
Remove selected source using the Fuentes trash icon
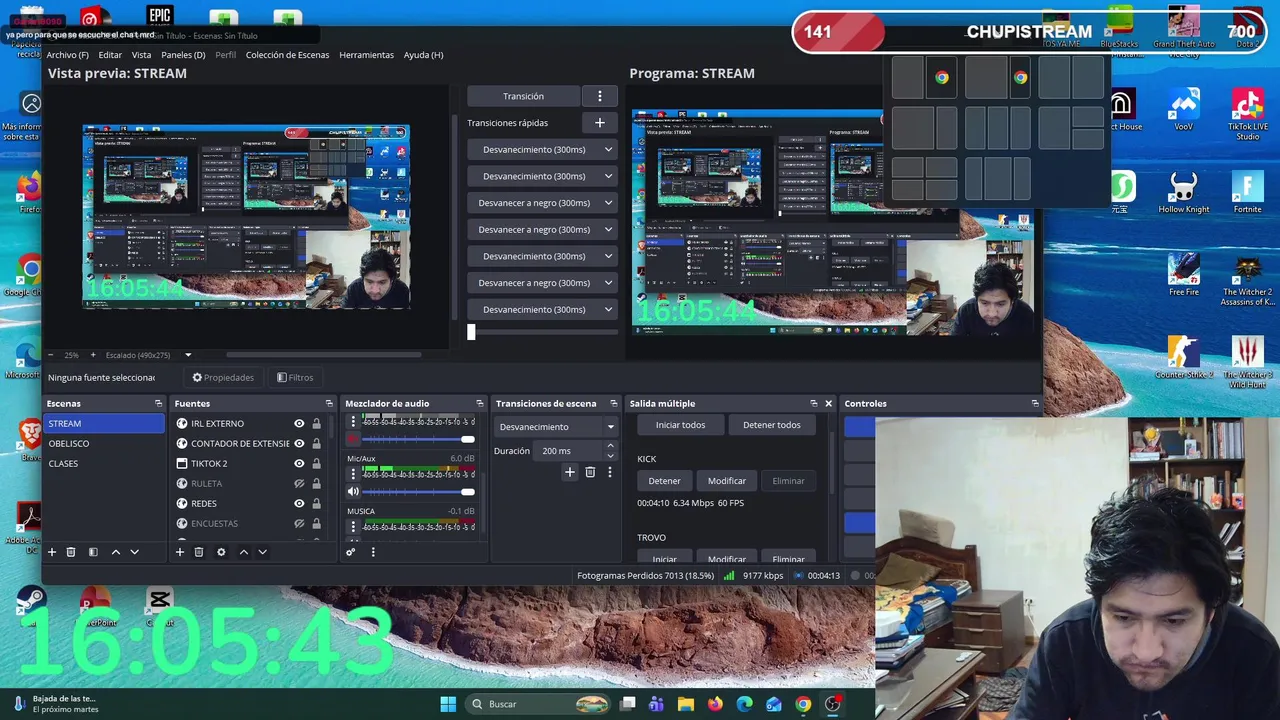tap(199, 552)
